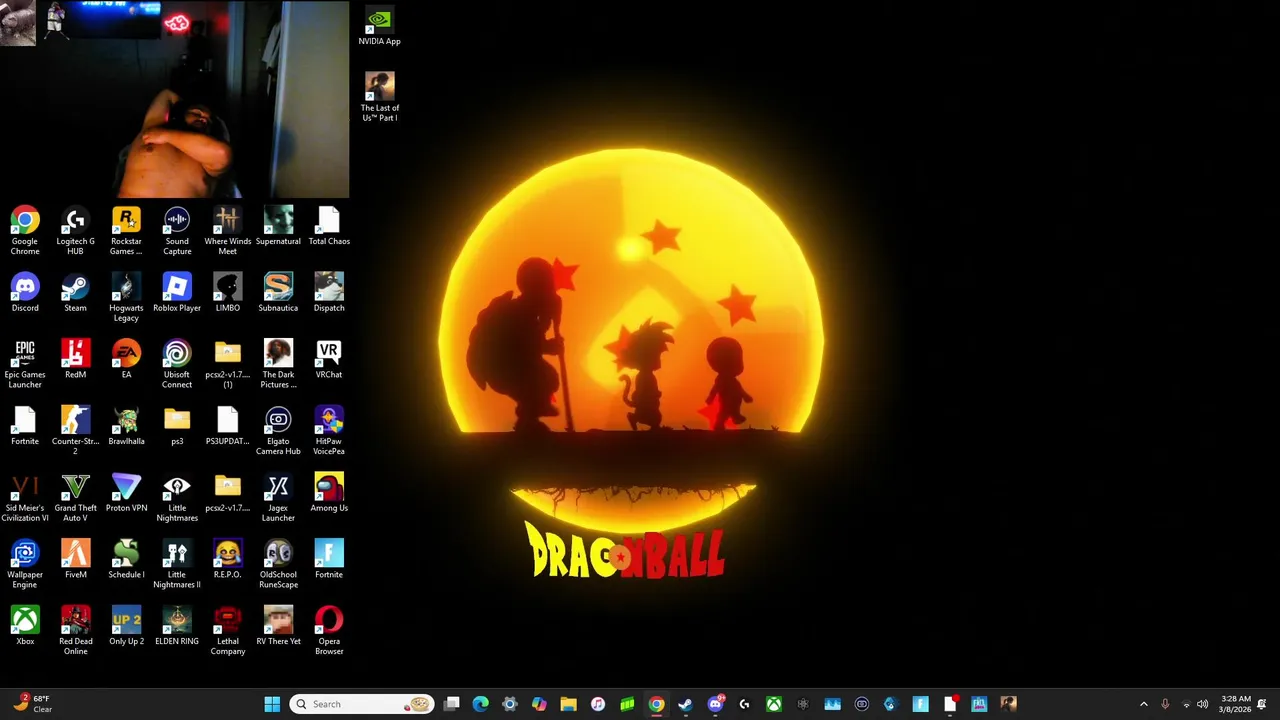The width and height of the screenshot is (1280, 720).
Task: Select Ubisoft Connect shortcut
Action: click(x=177, y=364)
